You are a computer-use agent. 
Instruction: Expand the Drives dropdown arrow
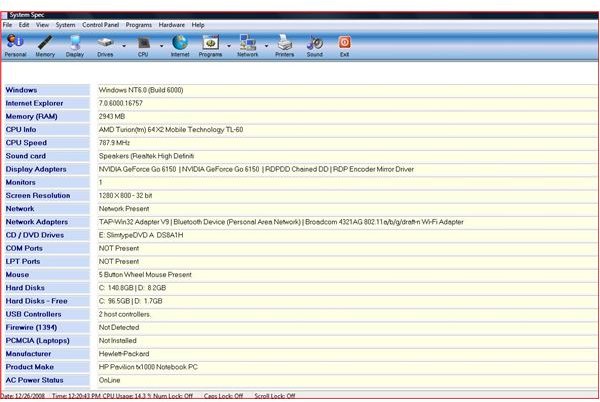click(x=124, y=46)
